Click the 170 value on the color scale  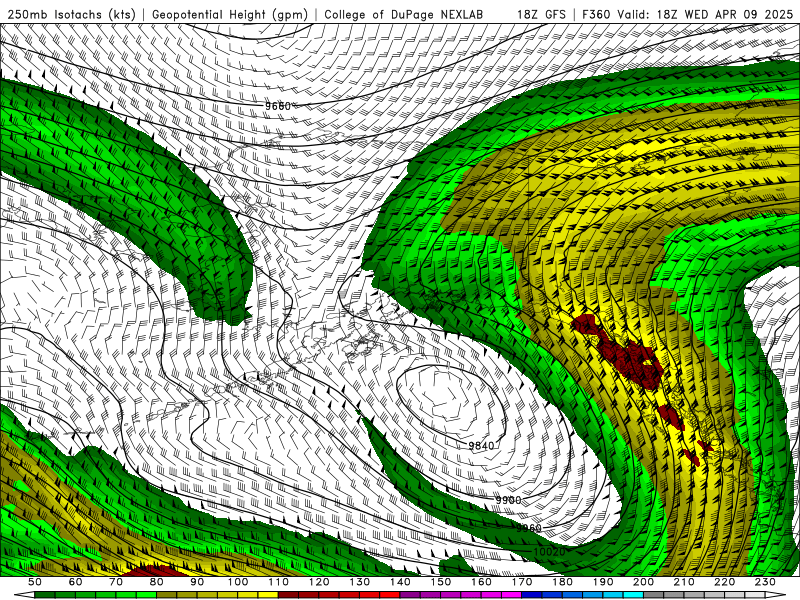click(x=522, y=582)
